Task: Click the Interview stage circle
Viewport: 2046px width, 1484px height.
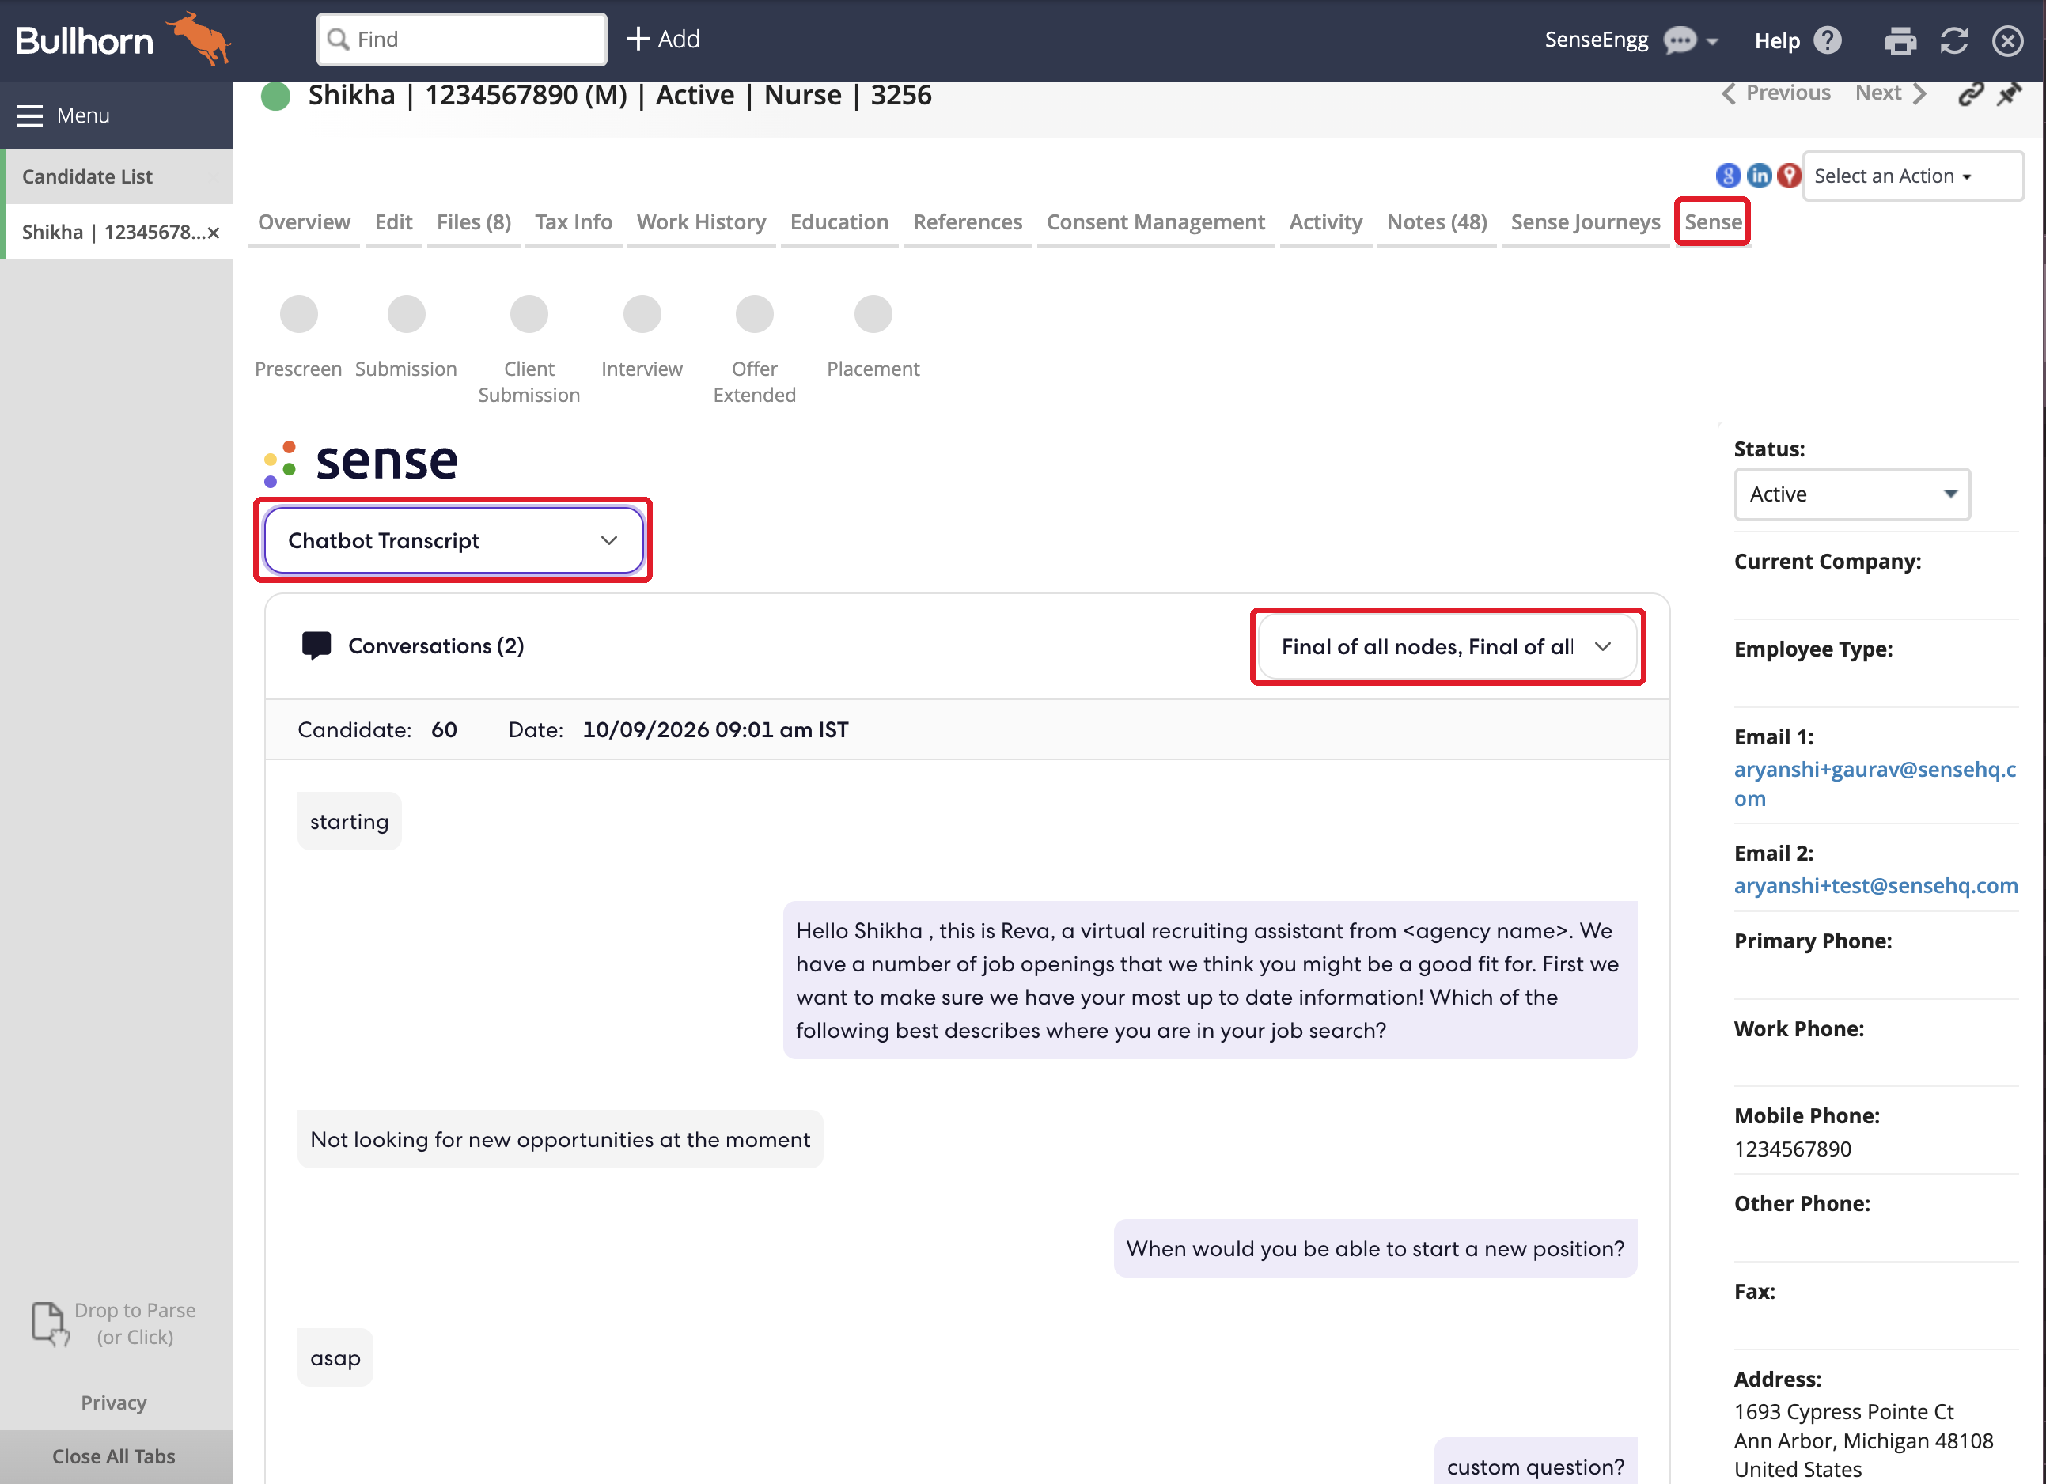Action: [642, 314]
